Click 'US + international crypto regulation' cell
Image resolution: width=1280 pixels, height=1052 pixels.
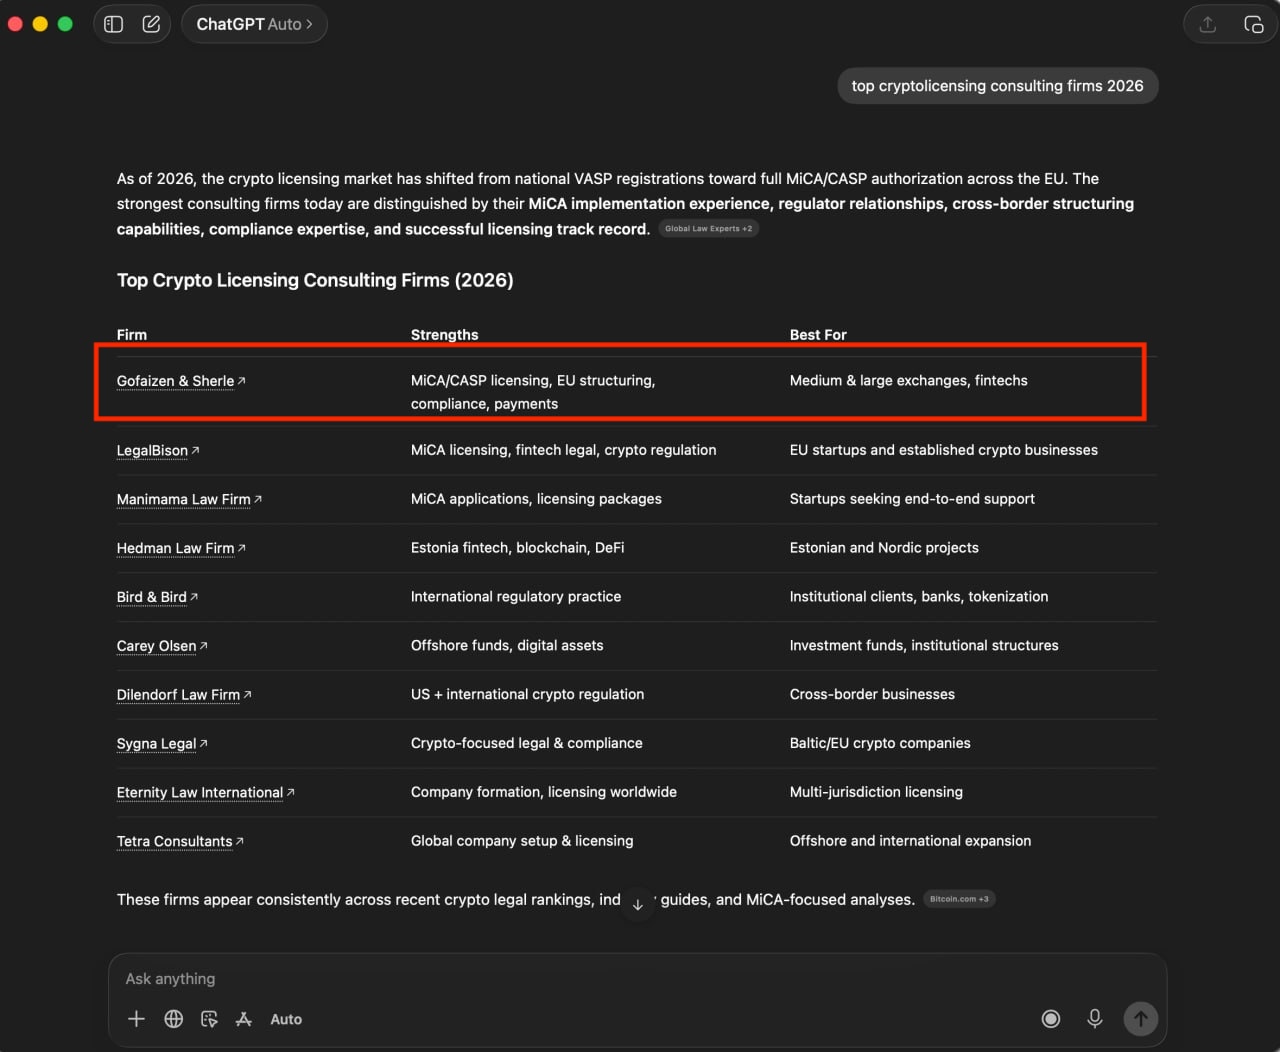coord(528,695)
